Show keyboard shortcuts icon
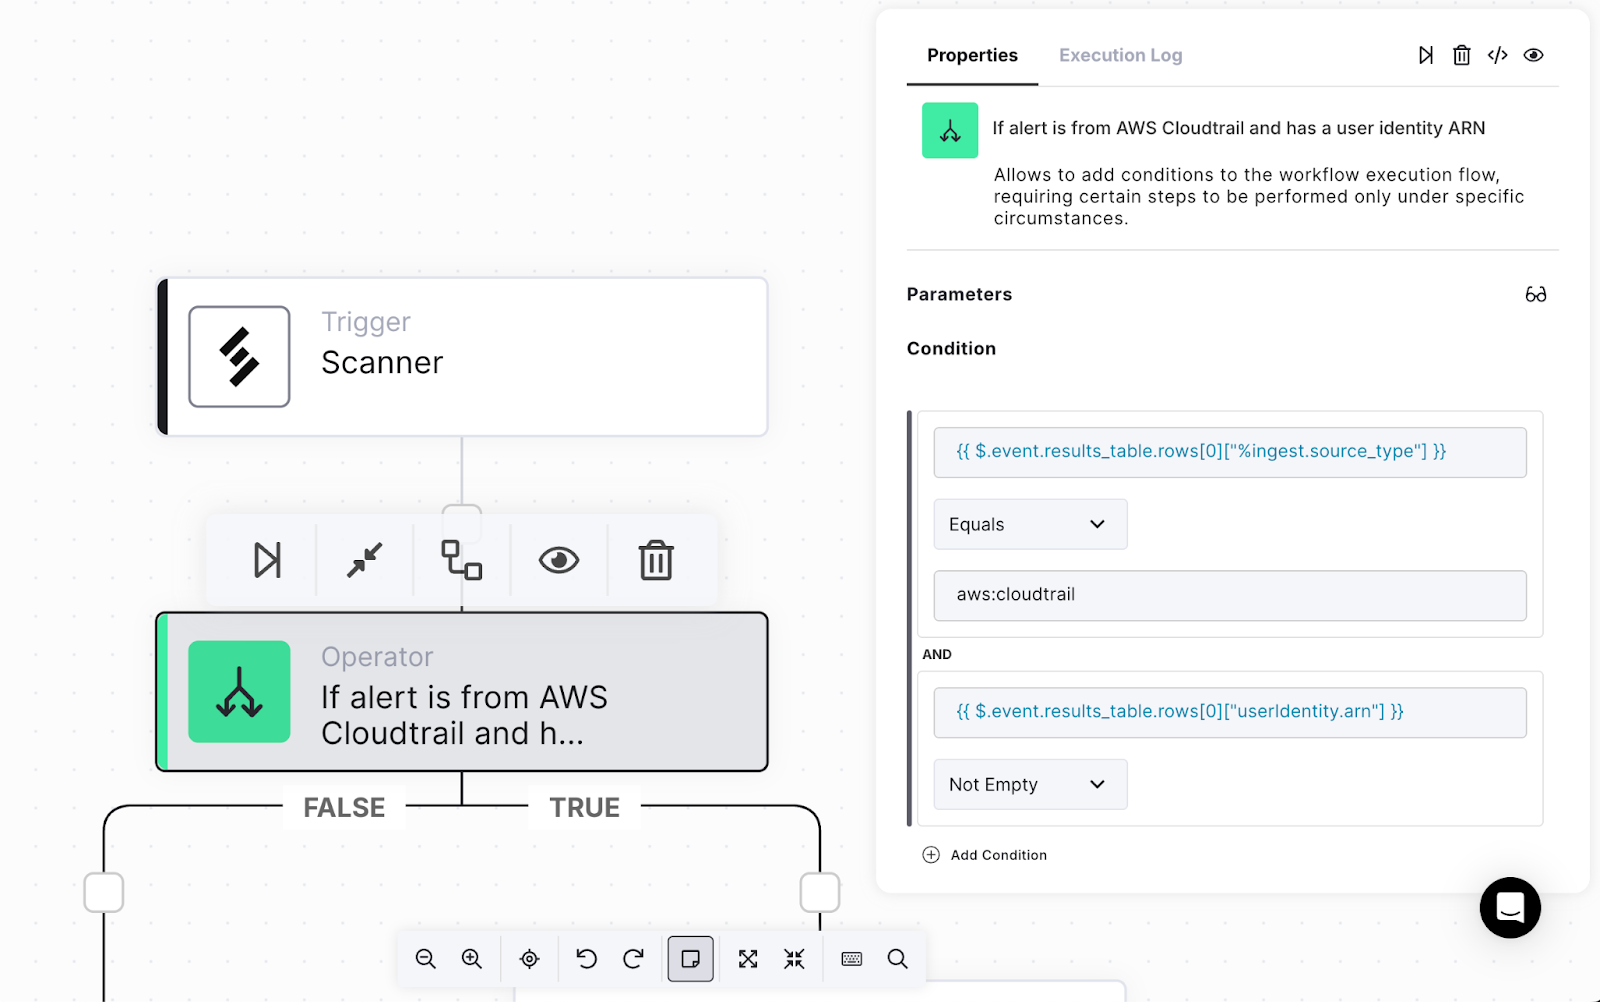 (x=852, y=959)
